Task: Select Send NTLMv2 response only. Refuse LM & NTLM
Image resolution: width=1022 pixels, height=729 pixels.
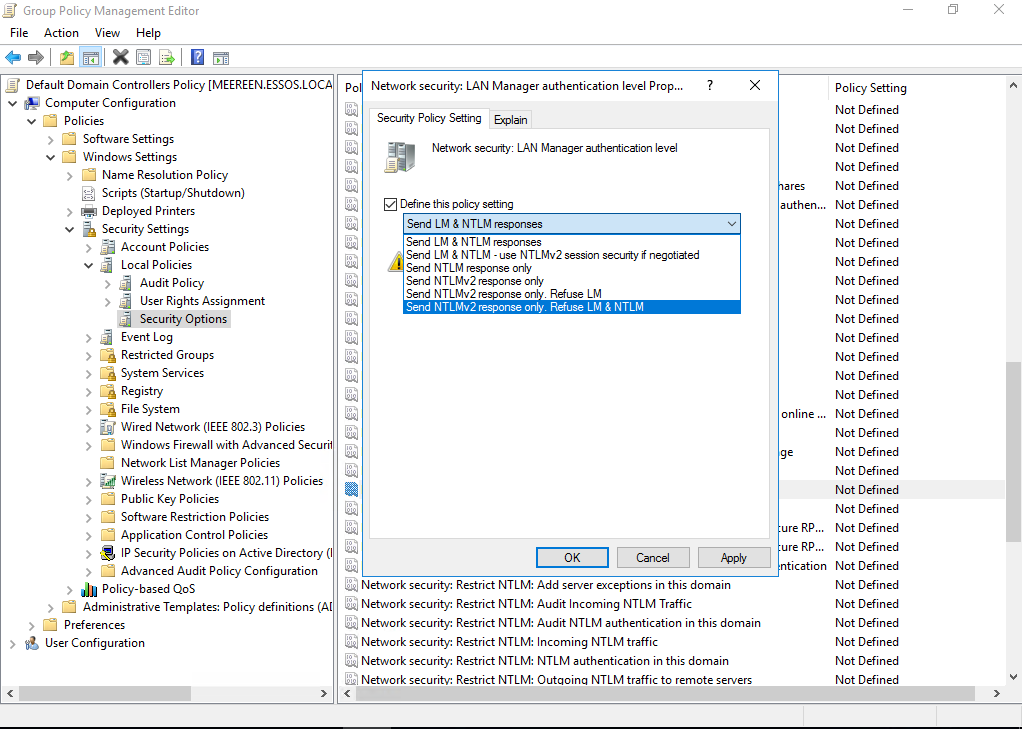Action: click(524, 307)
